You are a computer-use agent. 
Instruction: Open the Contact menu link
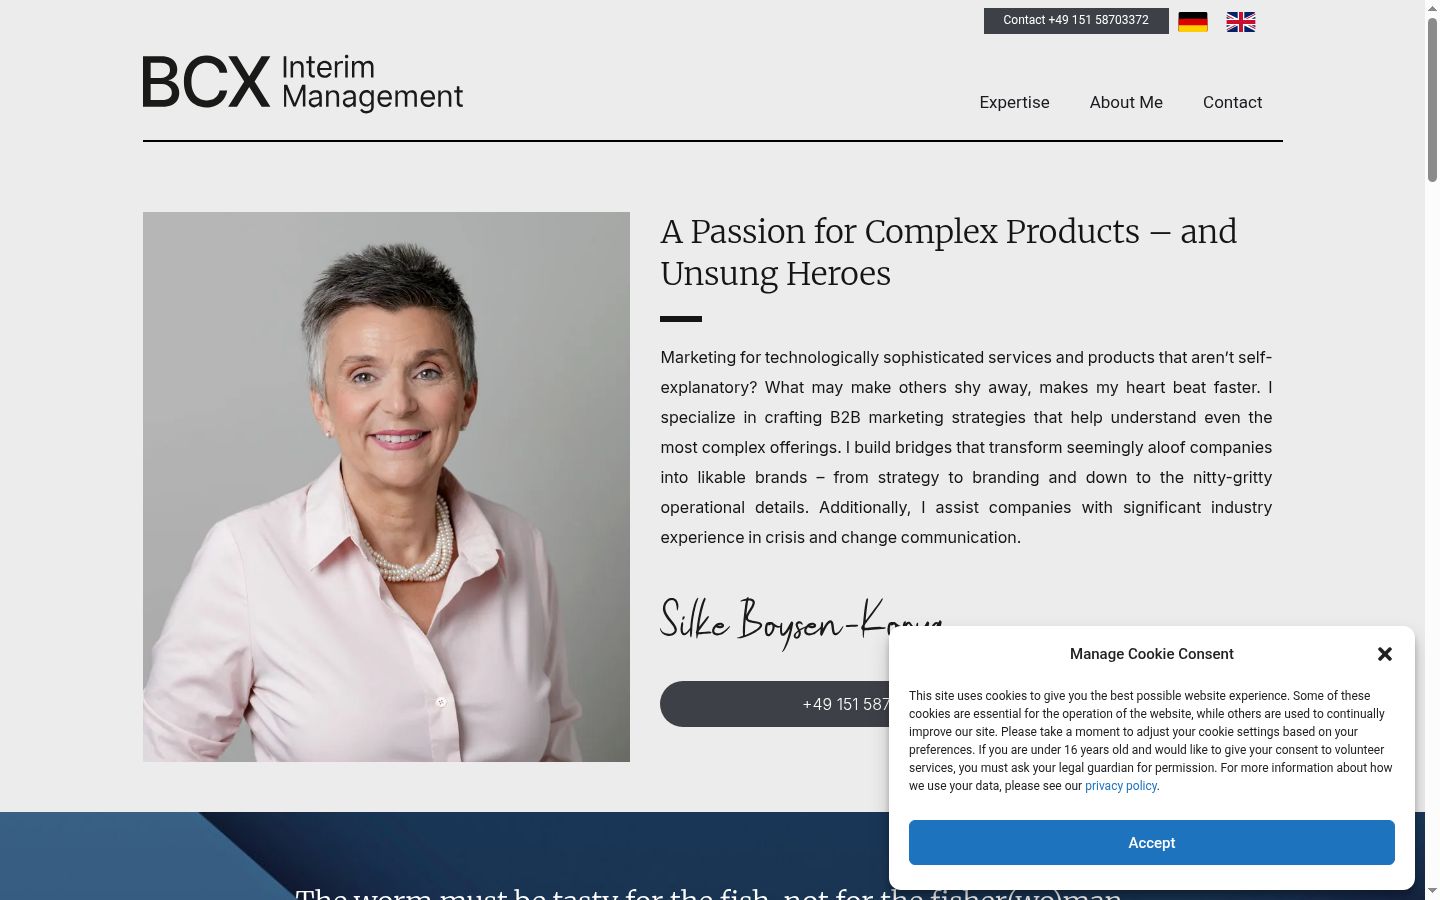[x=1232, y=102]
